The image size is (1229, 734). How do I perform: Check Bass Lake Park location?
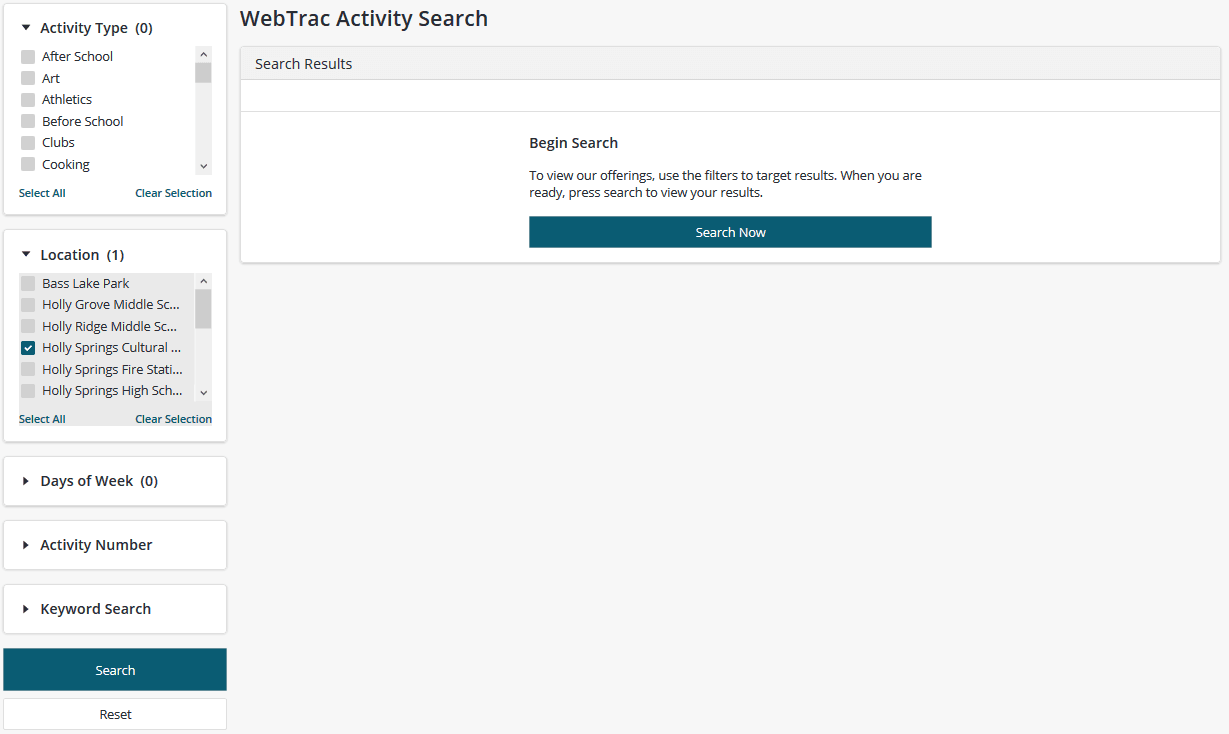point(27,283)
